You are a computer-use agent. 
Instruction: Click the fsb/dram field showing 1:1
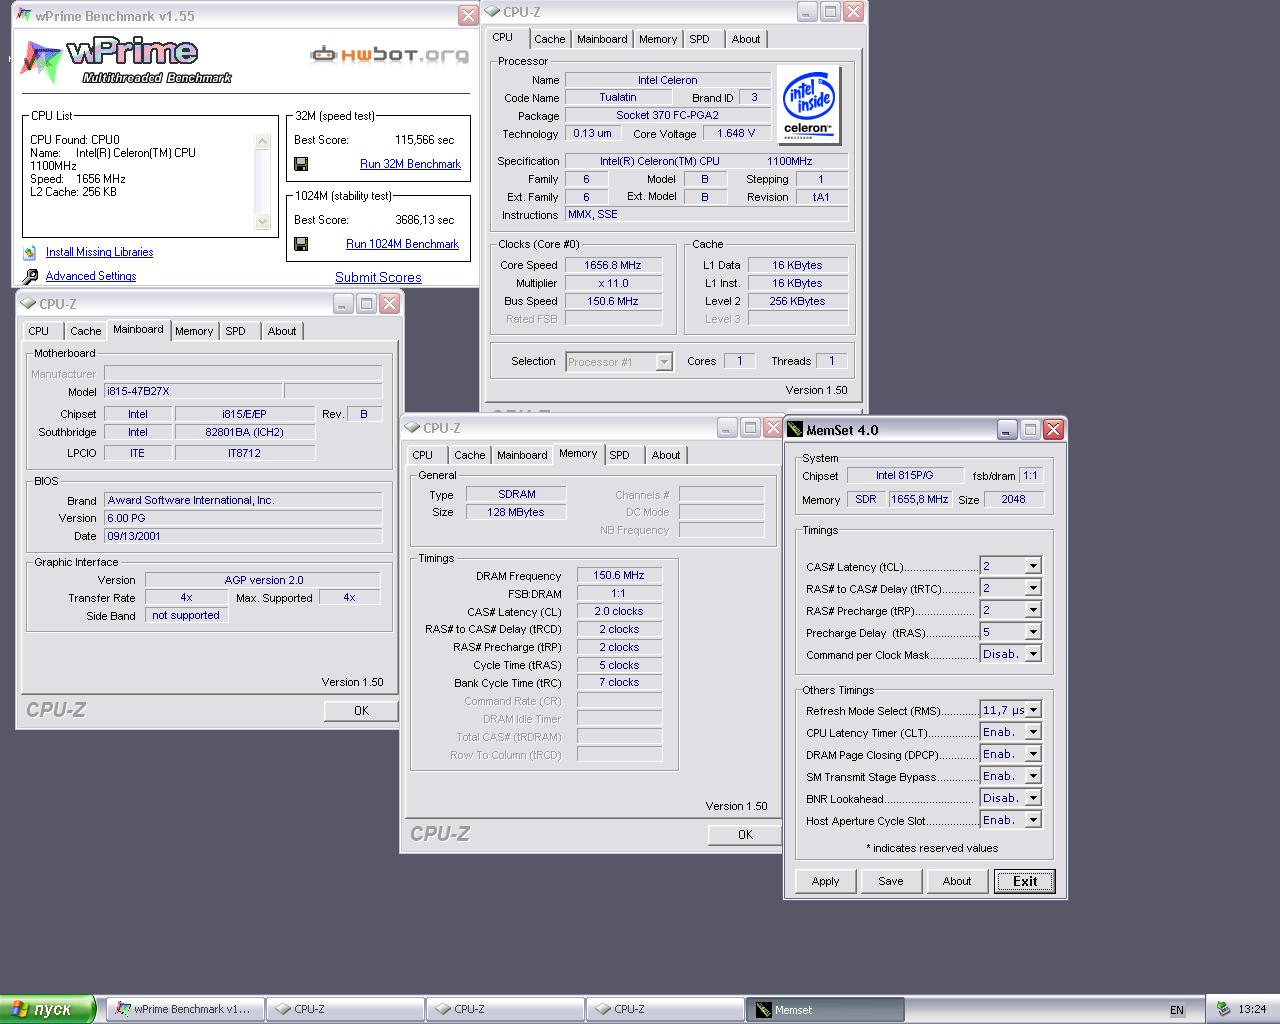pos(1030,476)
